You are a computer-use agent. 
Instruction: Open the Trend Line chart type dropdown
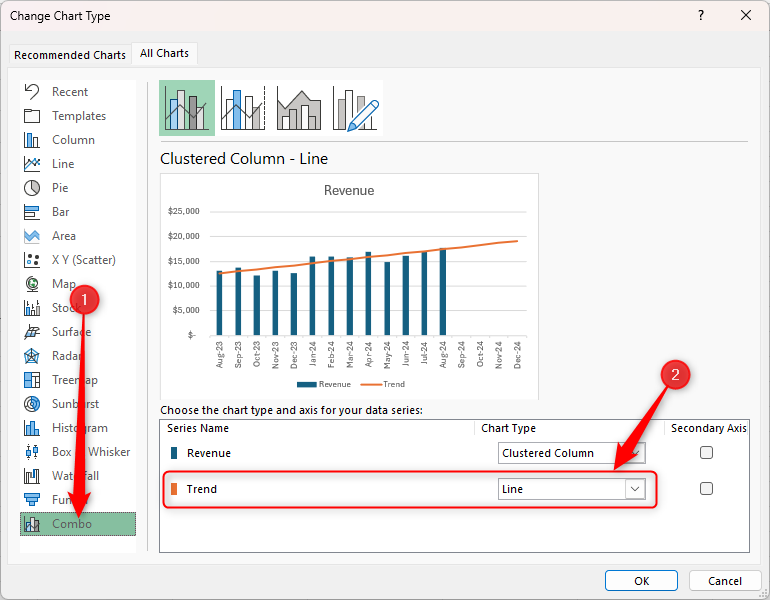point(572,489)
